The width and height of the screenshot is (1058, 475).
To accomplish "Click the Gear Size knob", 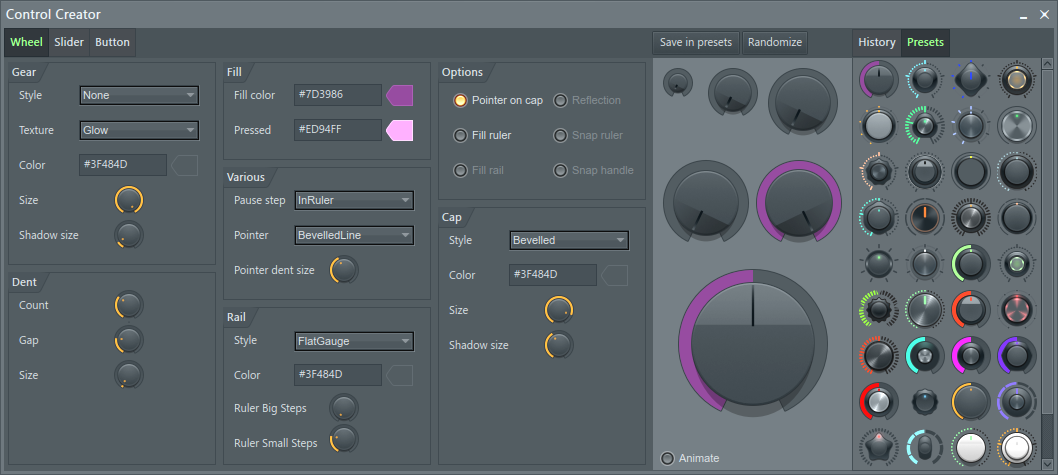I will point(129,200).
